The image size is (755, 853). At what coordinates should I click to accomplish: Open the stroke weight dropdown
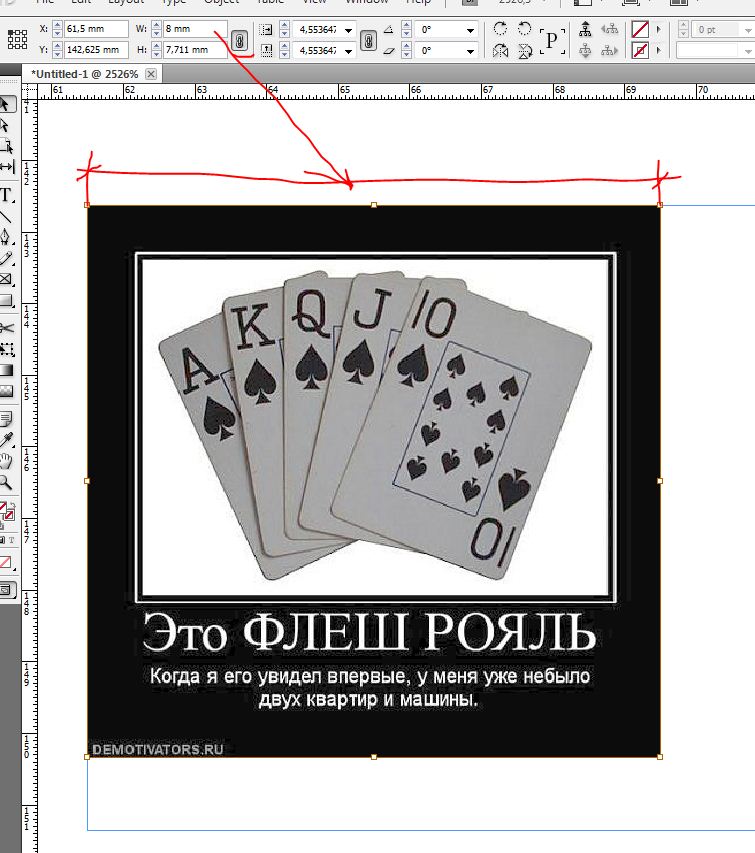point(748,30)
